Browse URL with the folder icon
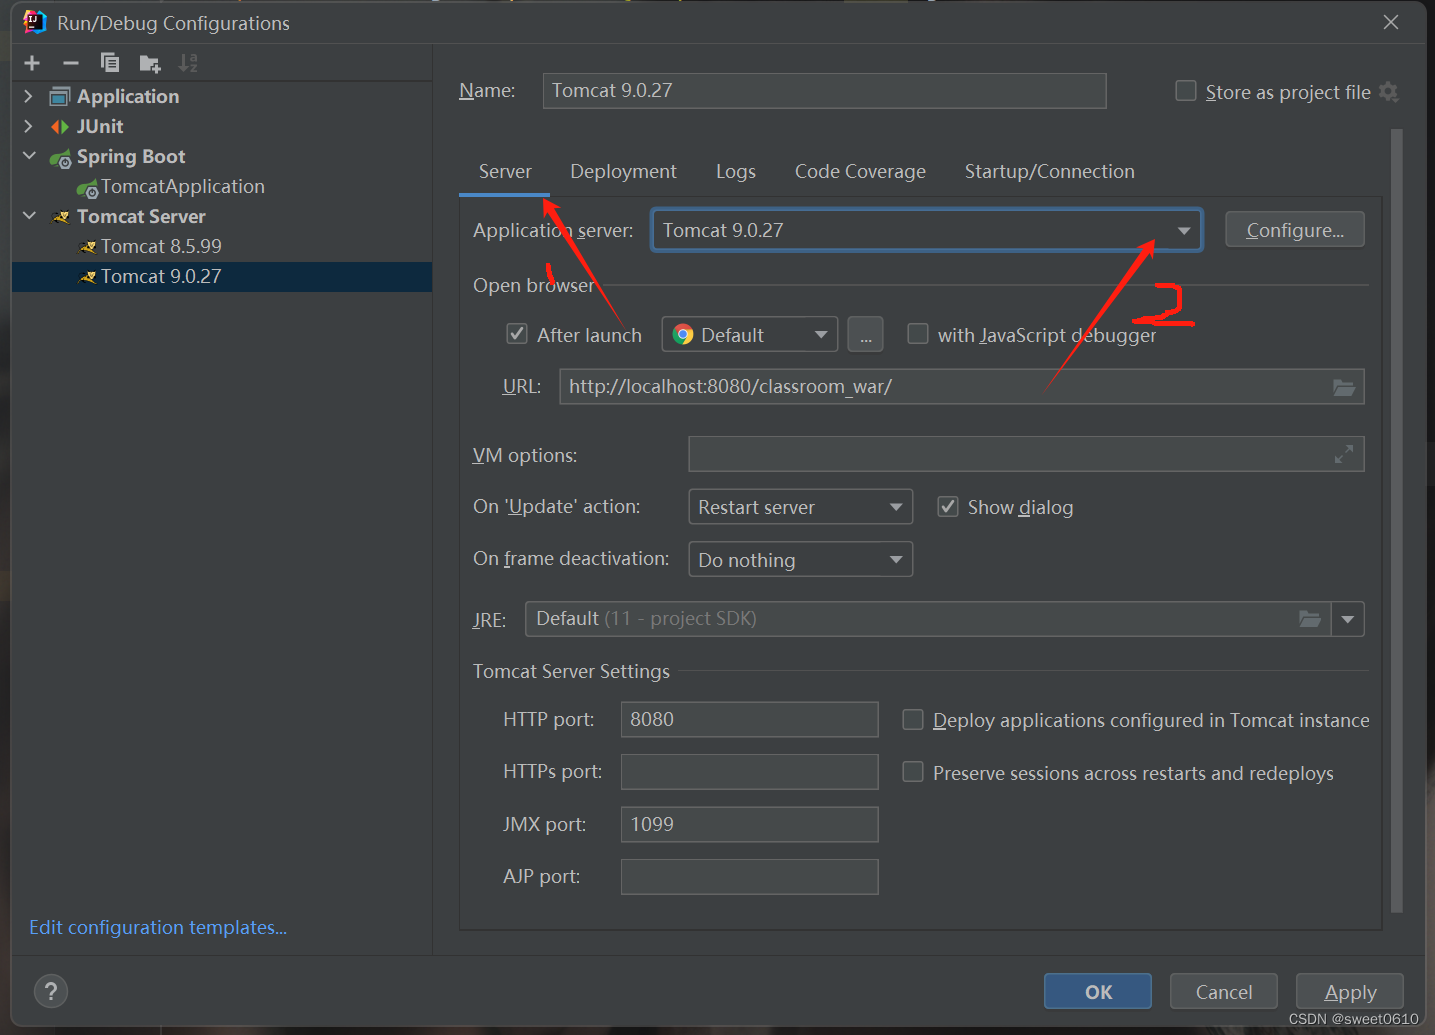The height and width of the screenshot is (1035, 1435). pyautogui.click(x=1344, y=387)
